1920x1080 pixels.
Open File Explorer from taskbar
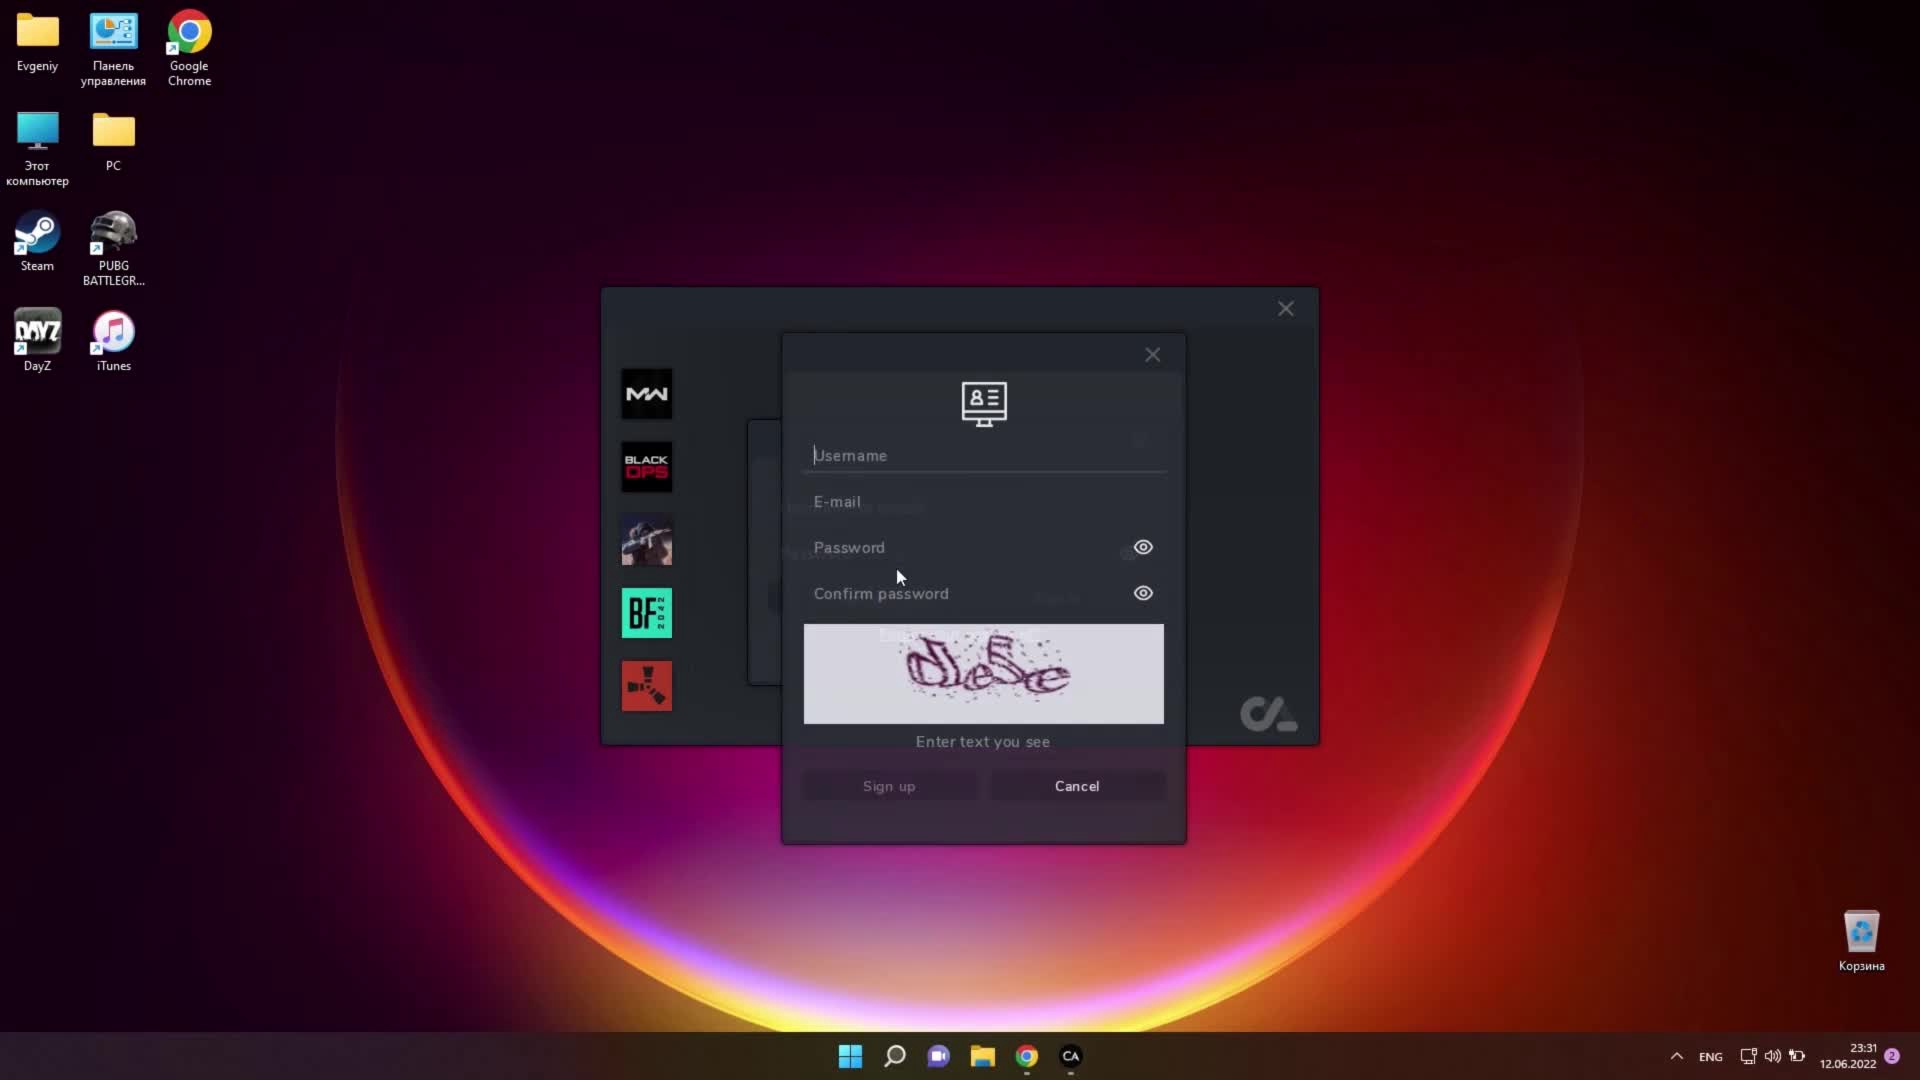982,1056
